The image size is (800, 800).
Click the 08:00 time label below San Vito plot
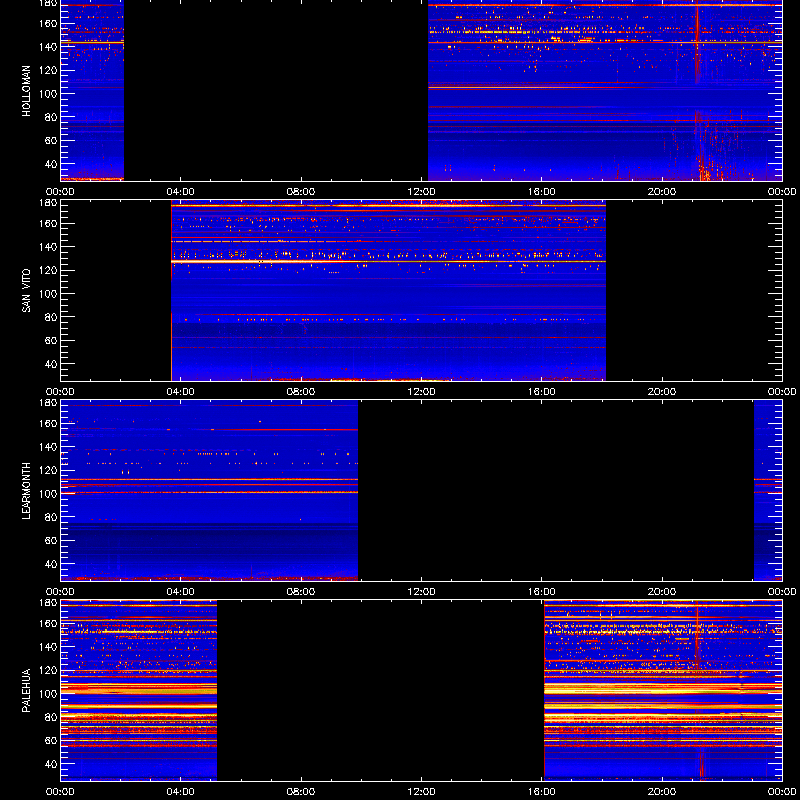pyautogui.click(x=301, y=392)
